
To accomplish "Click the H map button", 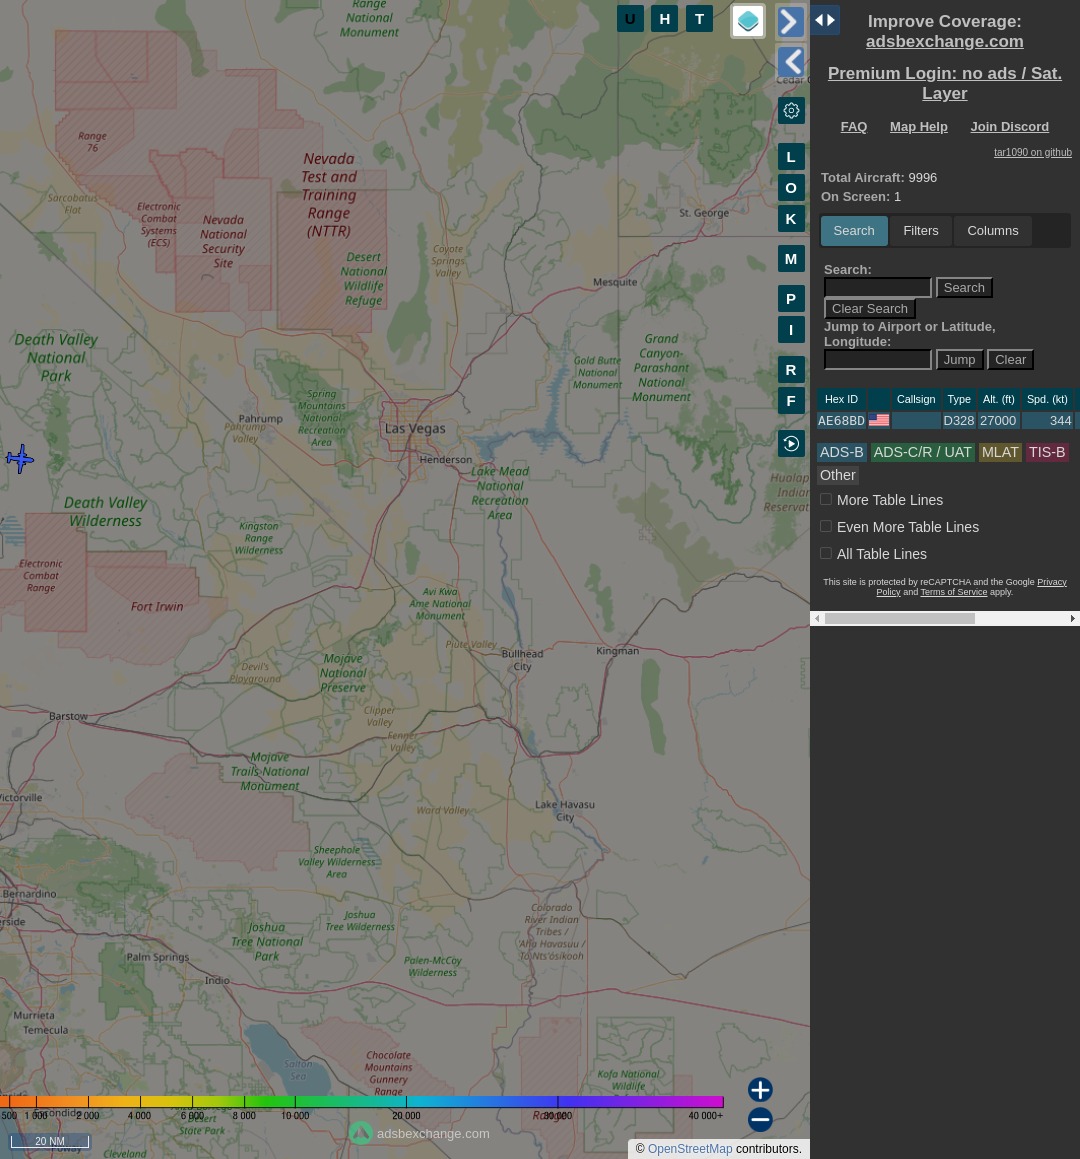I will click(665, 19).
